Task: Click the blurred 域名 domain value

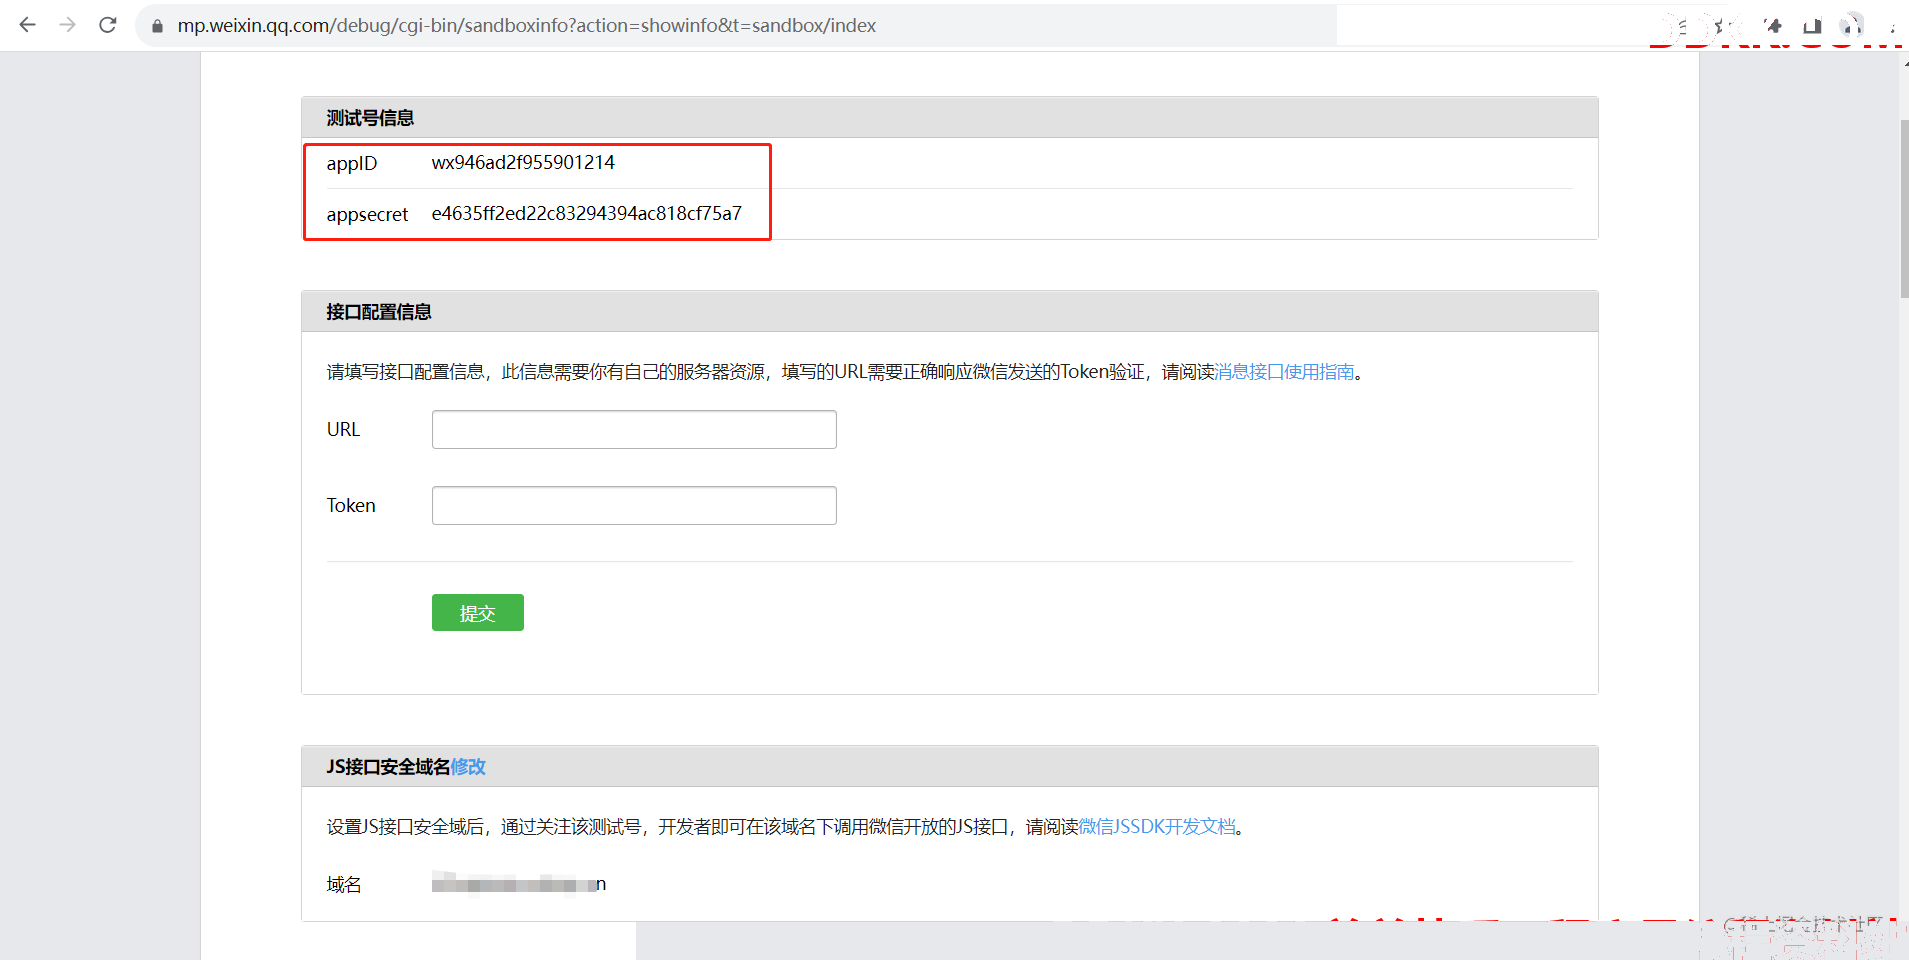Action: click(518, 884)
